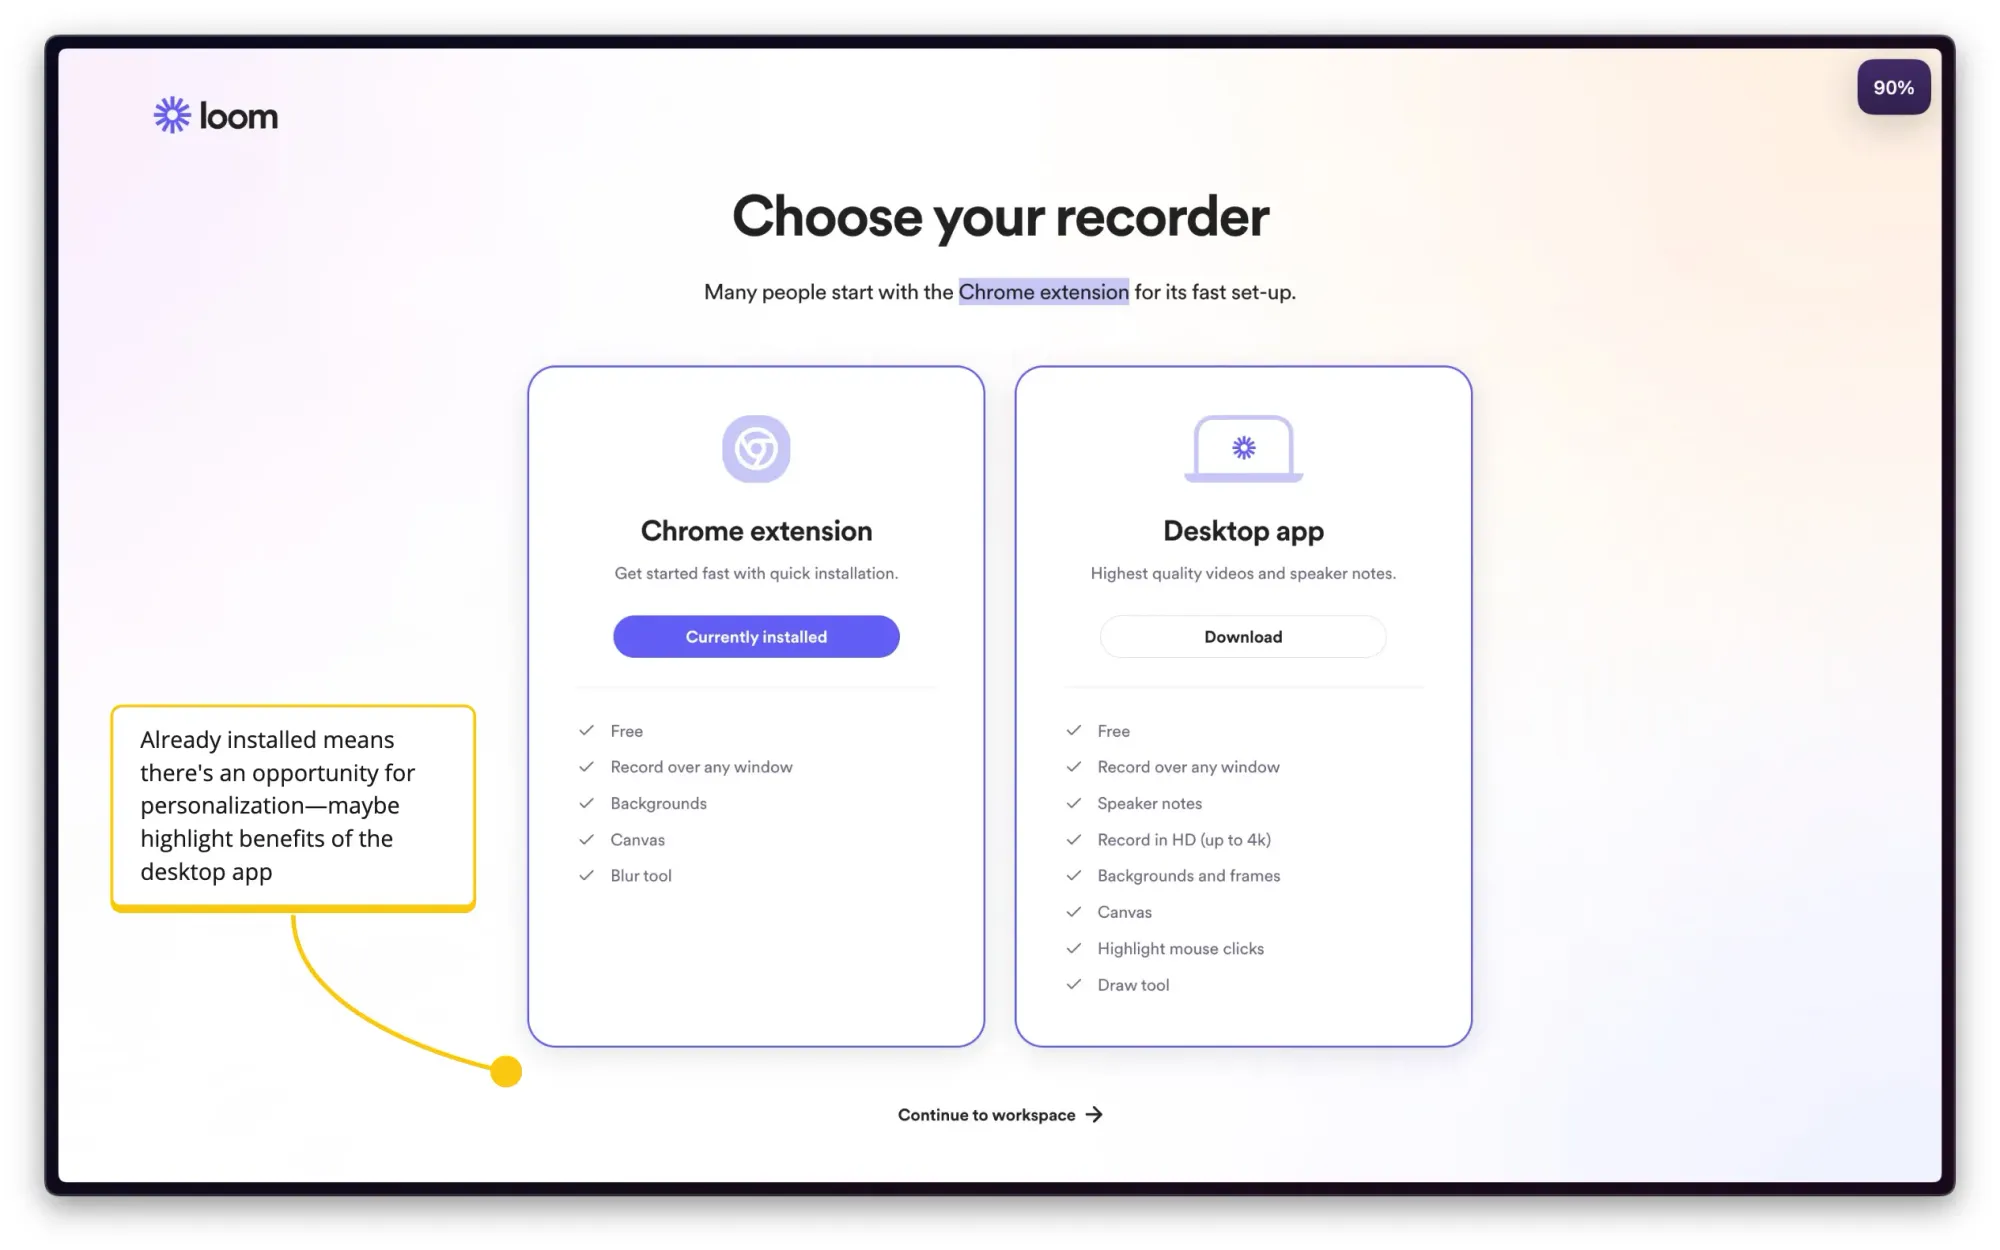Click the Chrome extension link in subtitle
Image resolution: width=2000 pixels, height=1250 pixels.
[1042, 291]
